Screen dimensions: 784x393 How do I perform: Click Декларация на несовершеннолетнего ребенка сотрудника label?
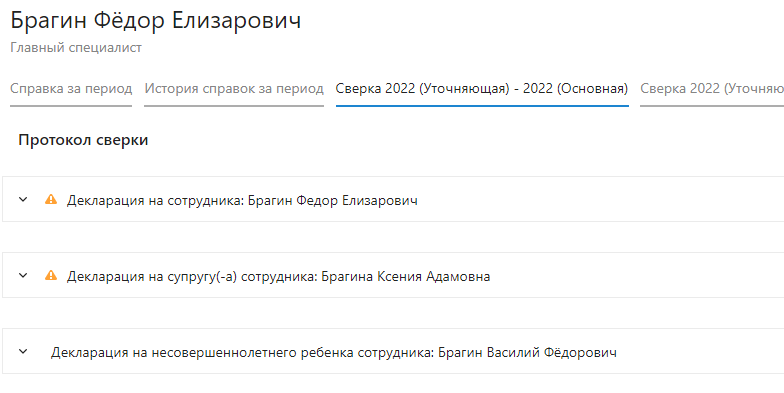click(242, 352)
